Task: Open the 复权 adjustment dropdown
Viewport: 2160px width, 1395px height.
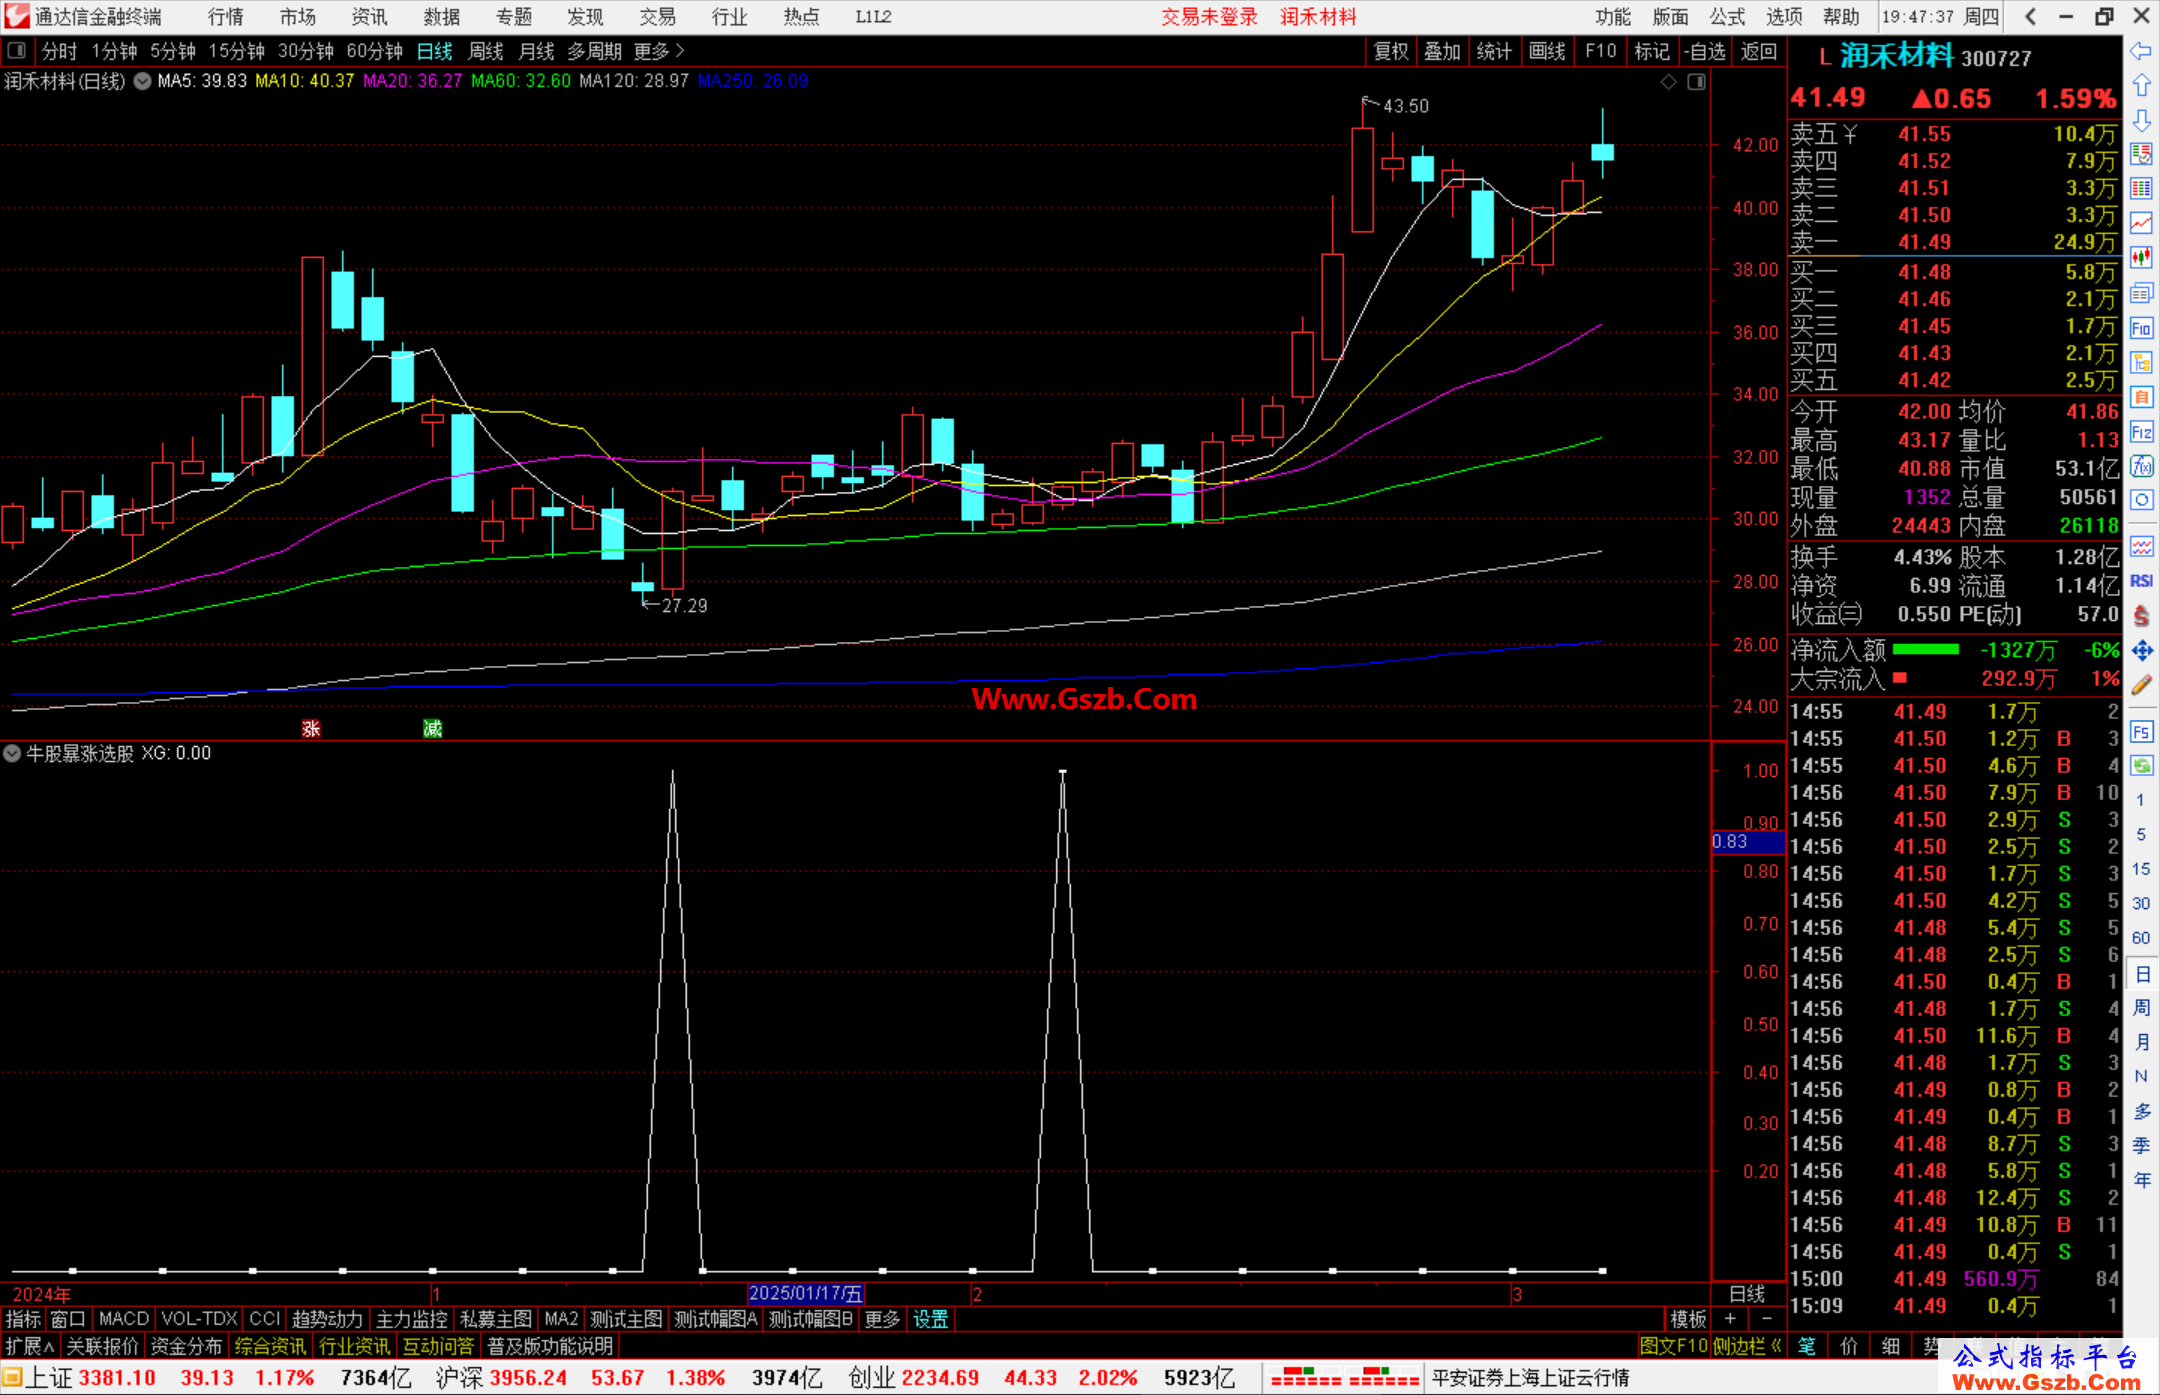Action: tap(1391, 51)
